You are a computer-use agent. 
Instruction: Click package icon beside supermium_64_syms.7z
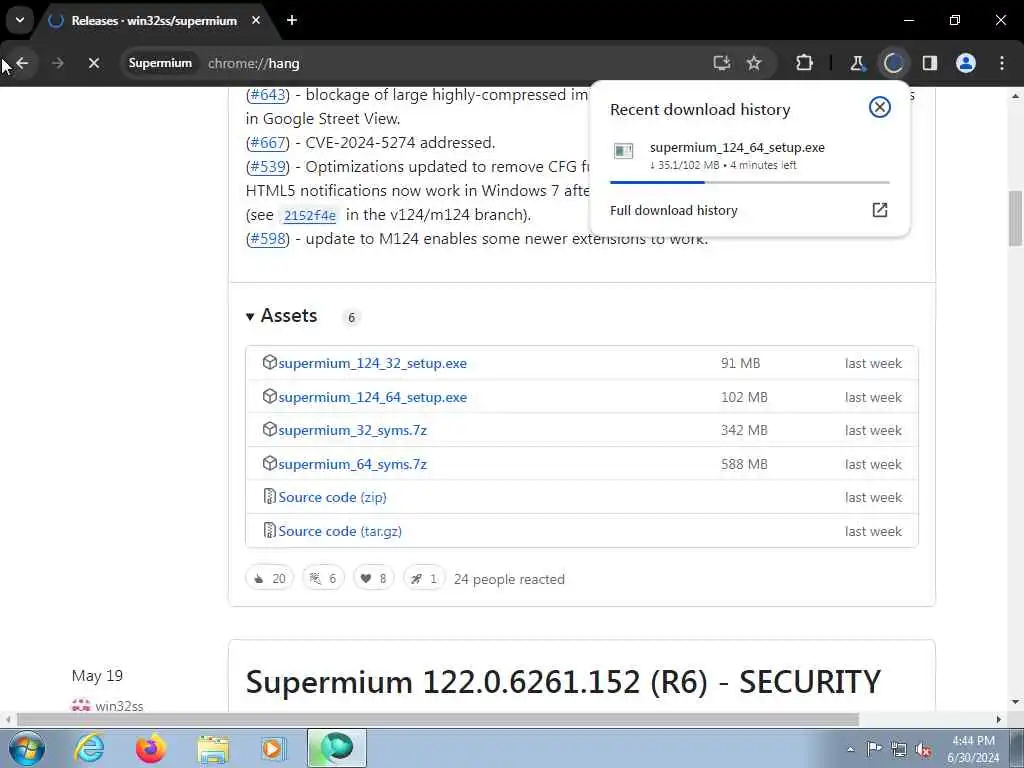269,464
